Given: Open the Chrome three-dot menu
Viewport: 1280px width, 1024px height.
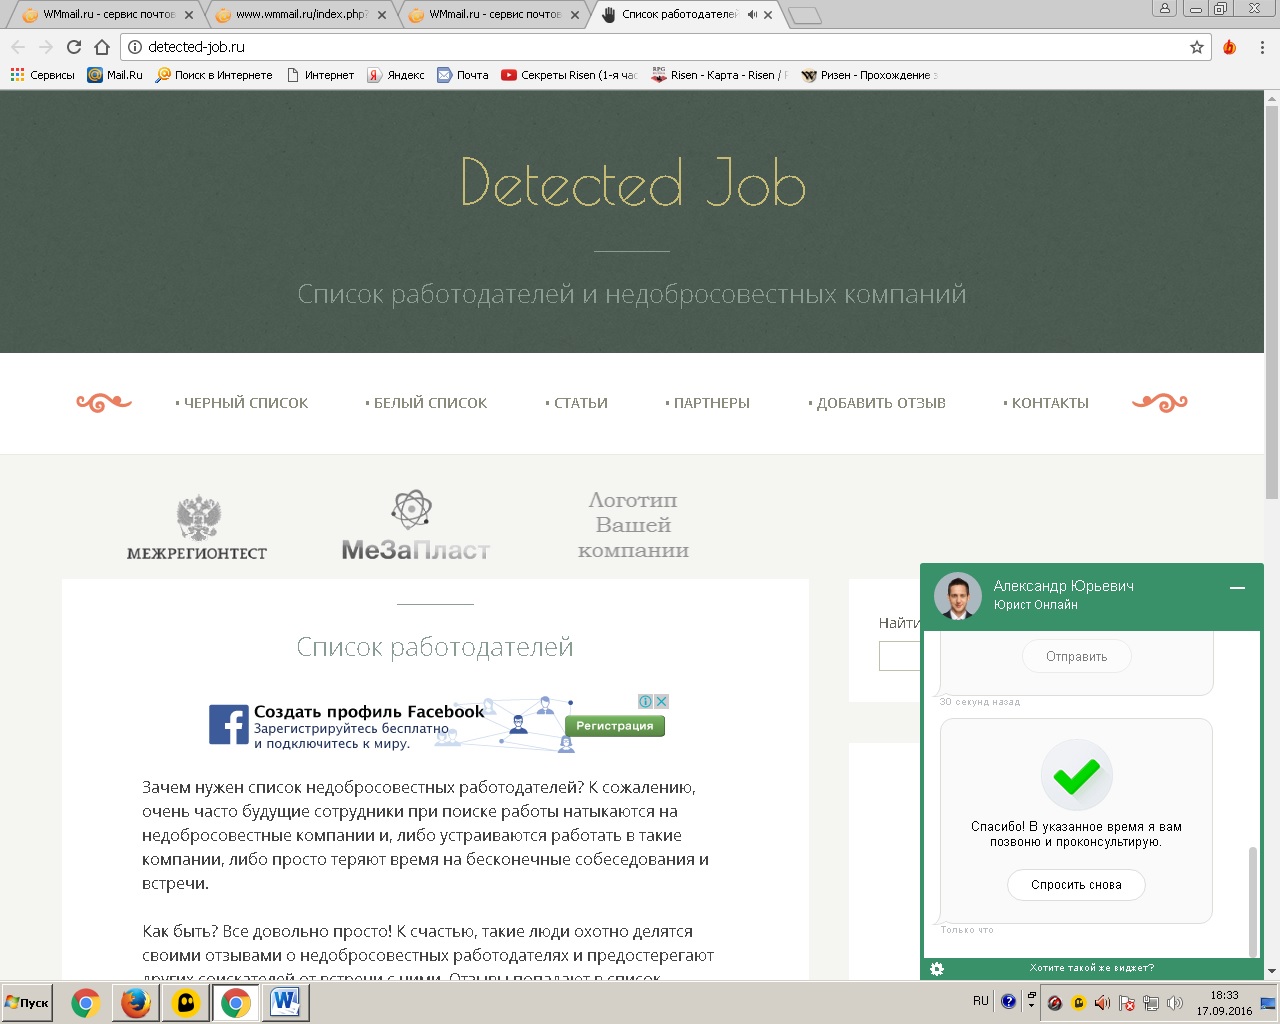Looking at the screenshot, I should (1263, 47).
